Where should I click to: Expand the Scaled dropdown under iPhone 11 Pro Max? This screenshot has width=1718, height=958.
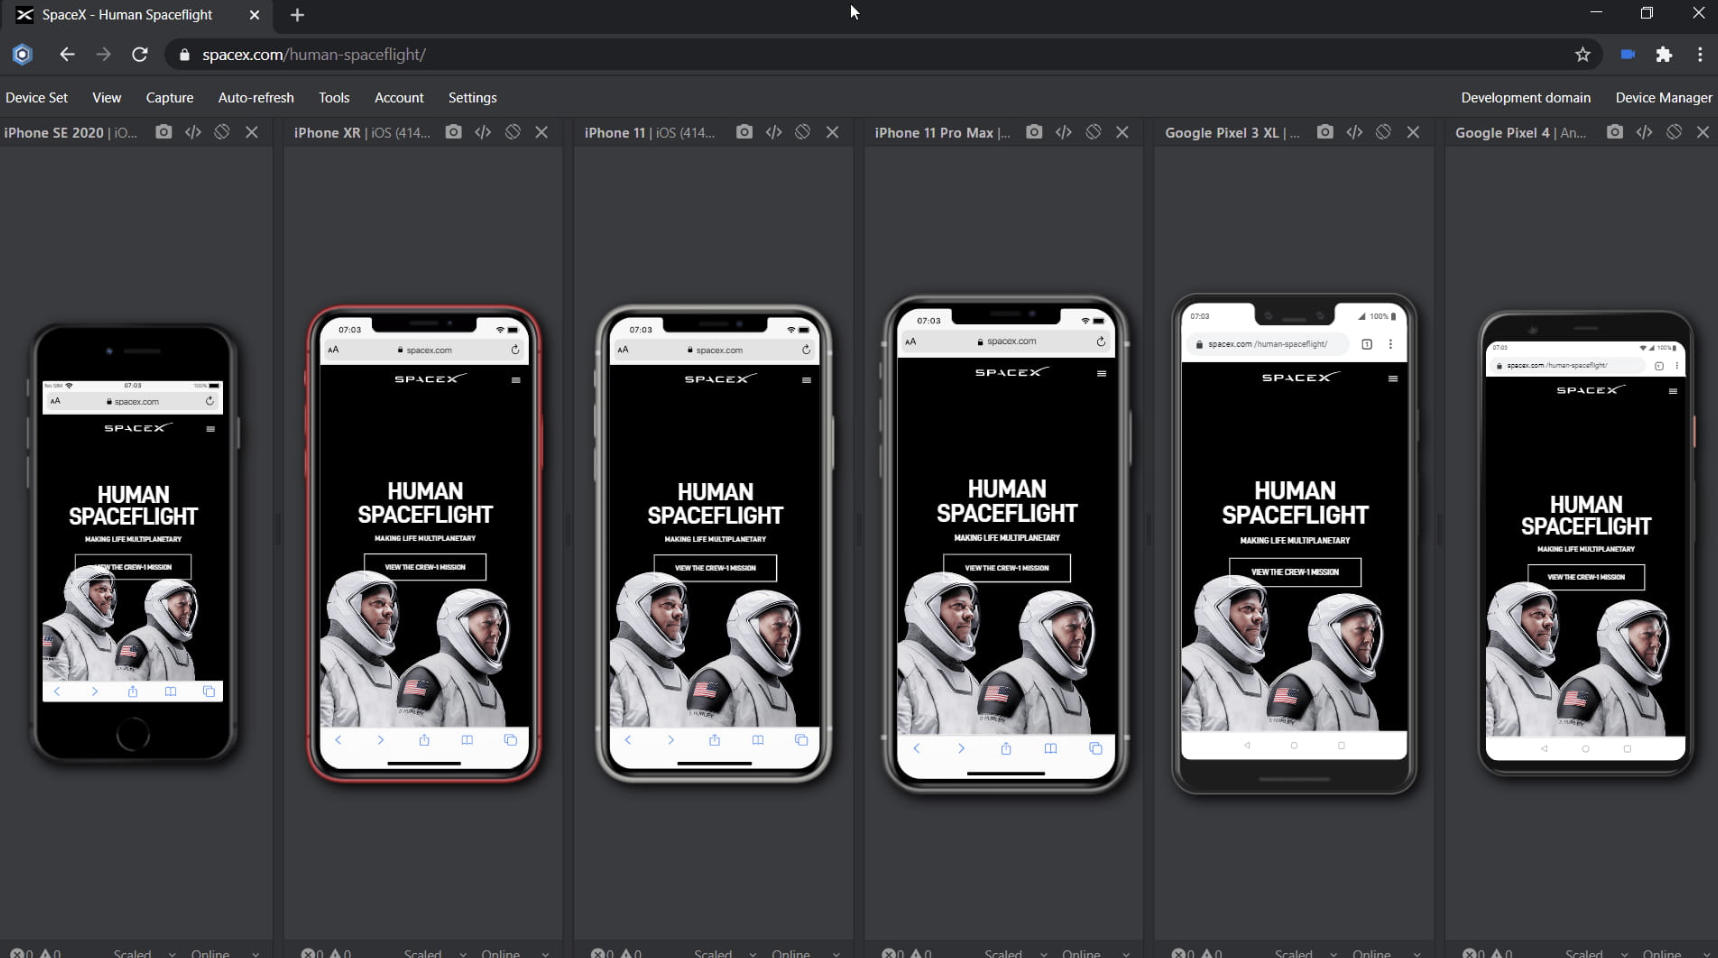1011,953
